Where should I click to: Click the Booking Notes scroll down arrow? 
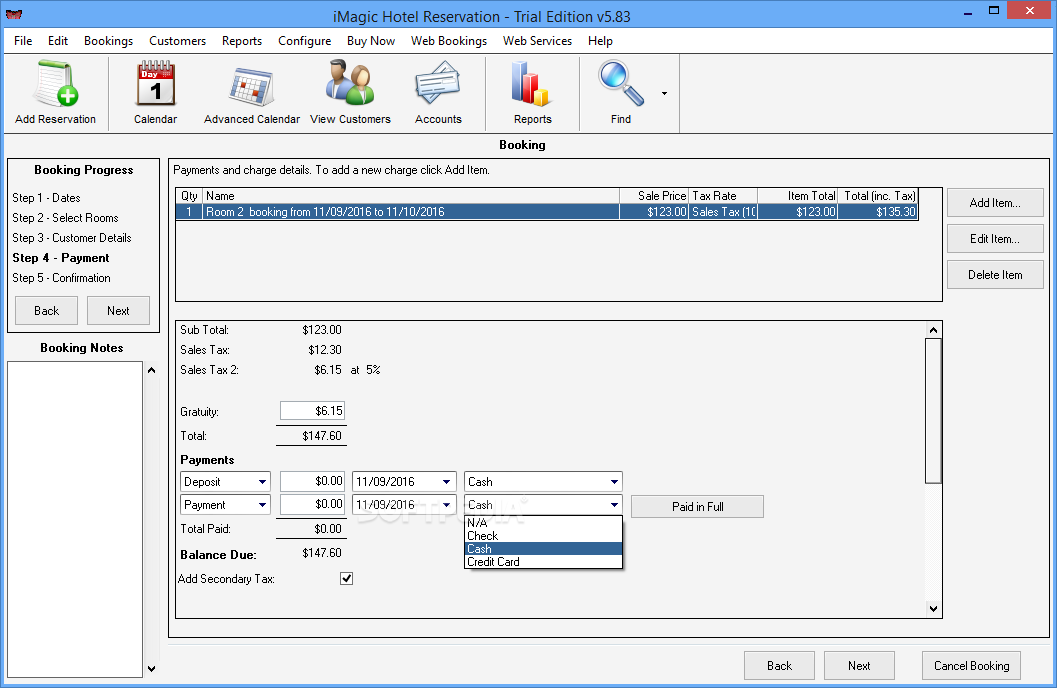click(152, 669)
